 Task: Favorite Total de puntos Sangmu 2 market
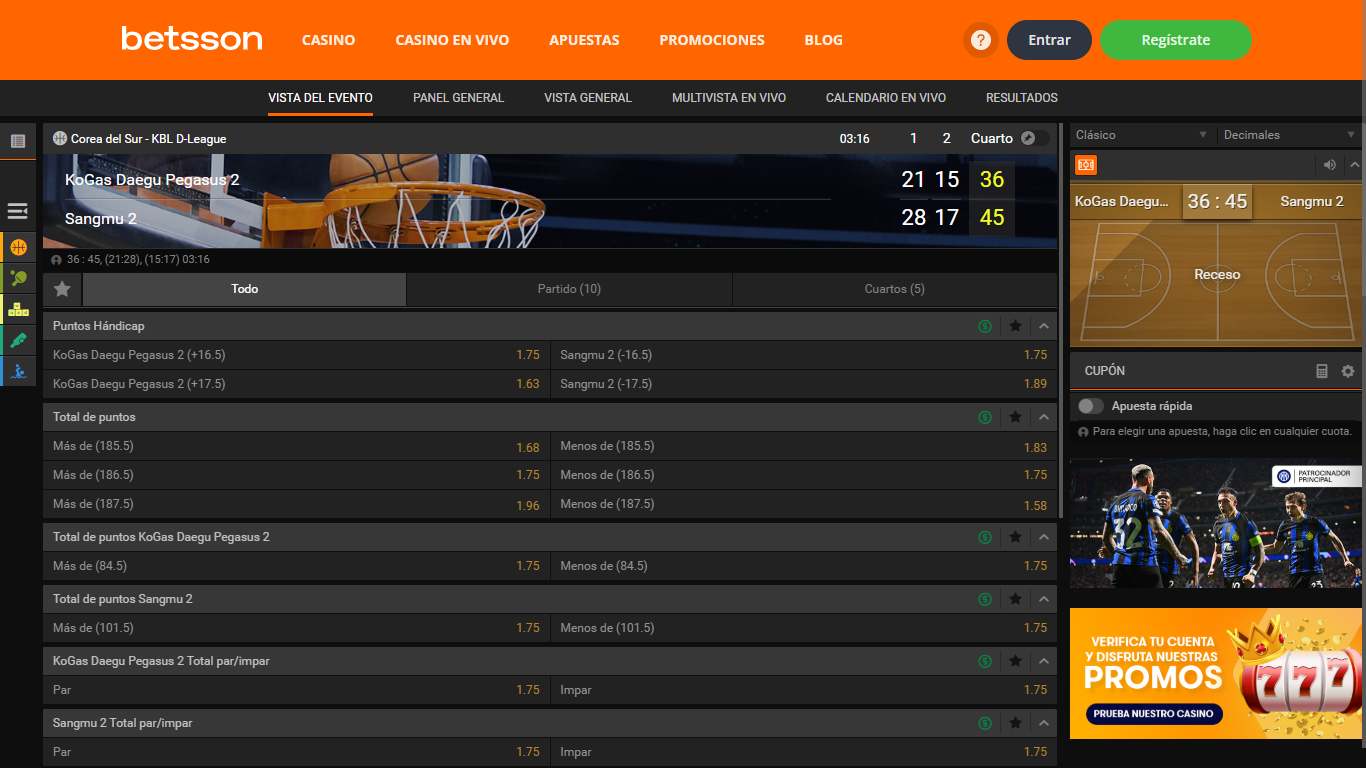click(1015, 599)
